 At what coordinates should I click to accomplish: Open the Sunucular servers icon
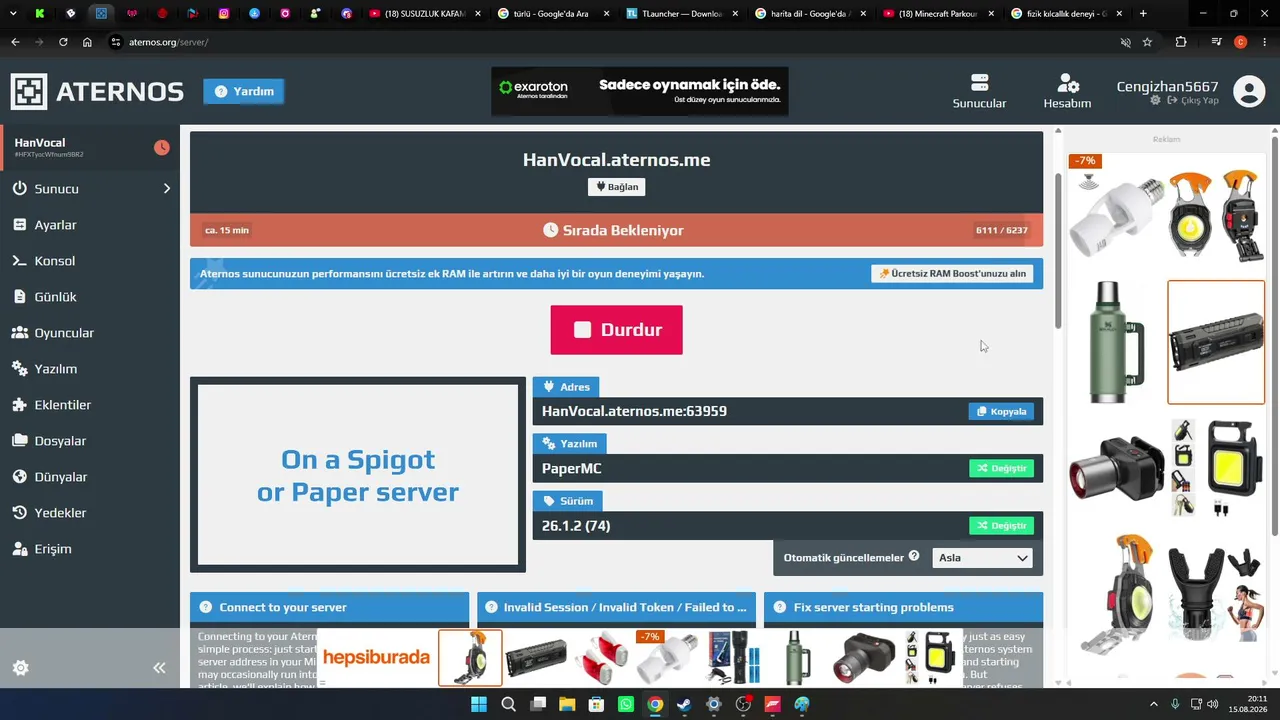tap(979, 91)
